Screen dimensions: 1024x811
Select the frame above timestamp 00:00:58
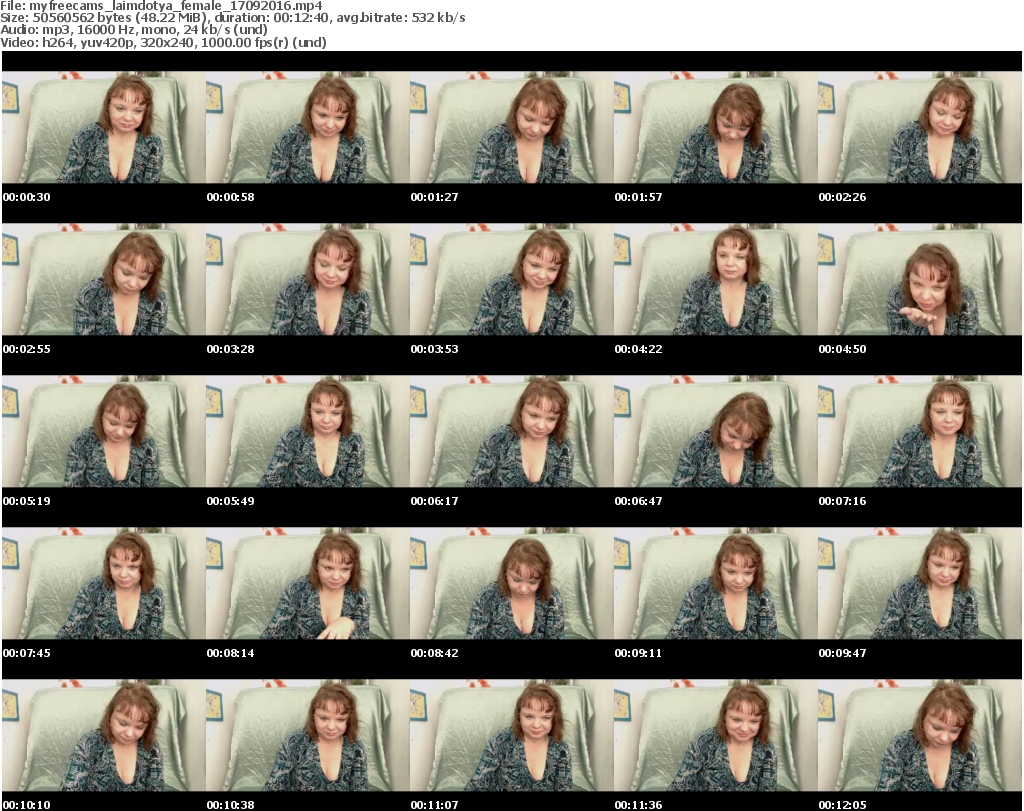pyautogui.click(x=307, y=127)
